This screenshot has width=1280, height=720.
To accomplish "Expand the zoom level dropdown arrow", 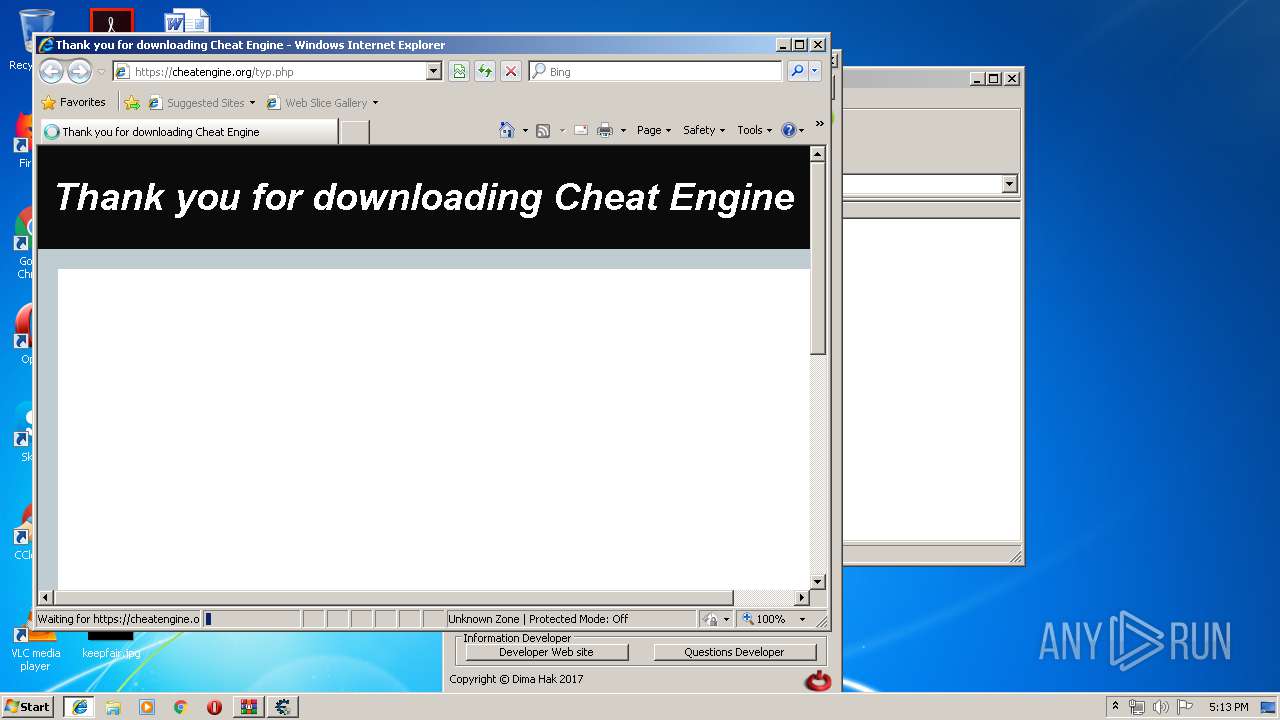I will tap(801, 619).
